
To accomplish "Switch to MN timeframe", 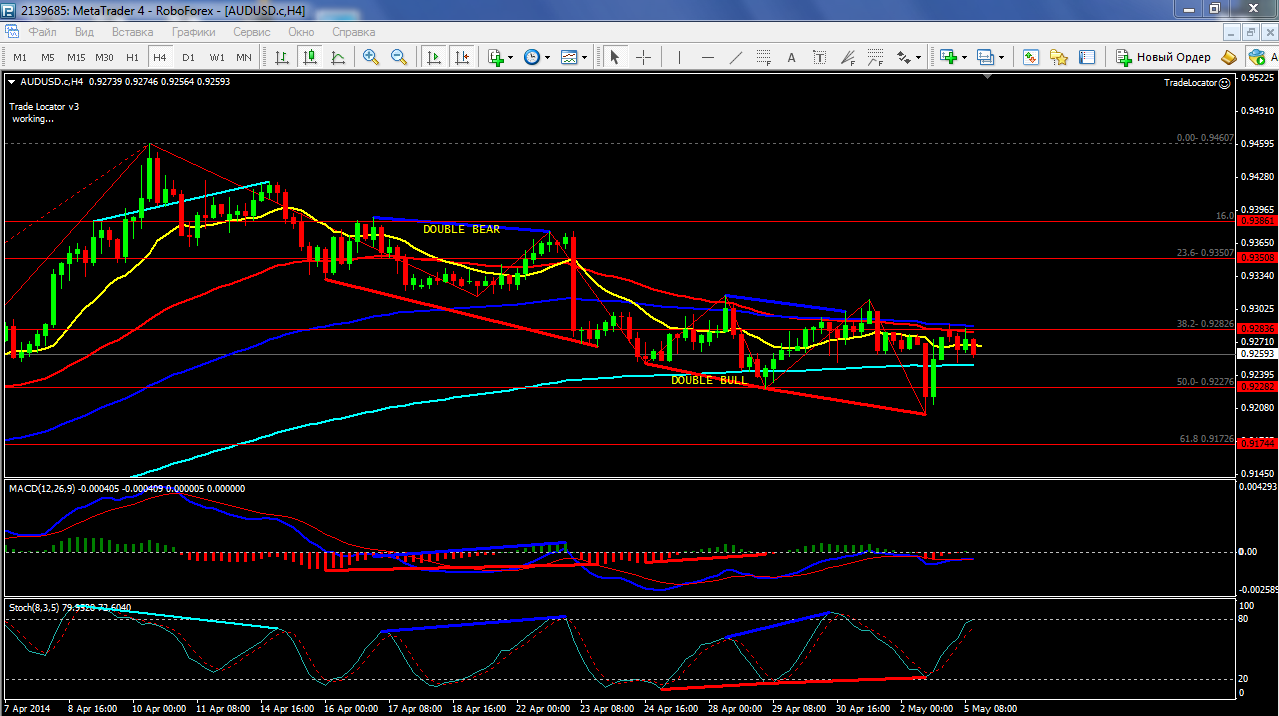I will [x=245, y=57].
